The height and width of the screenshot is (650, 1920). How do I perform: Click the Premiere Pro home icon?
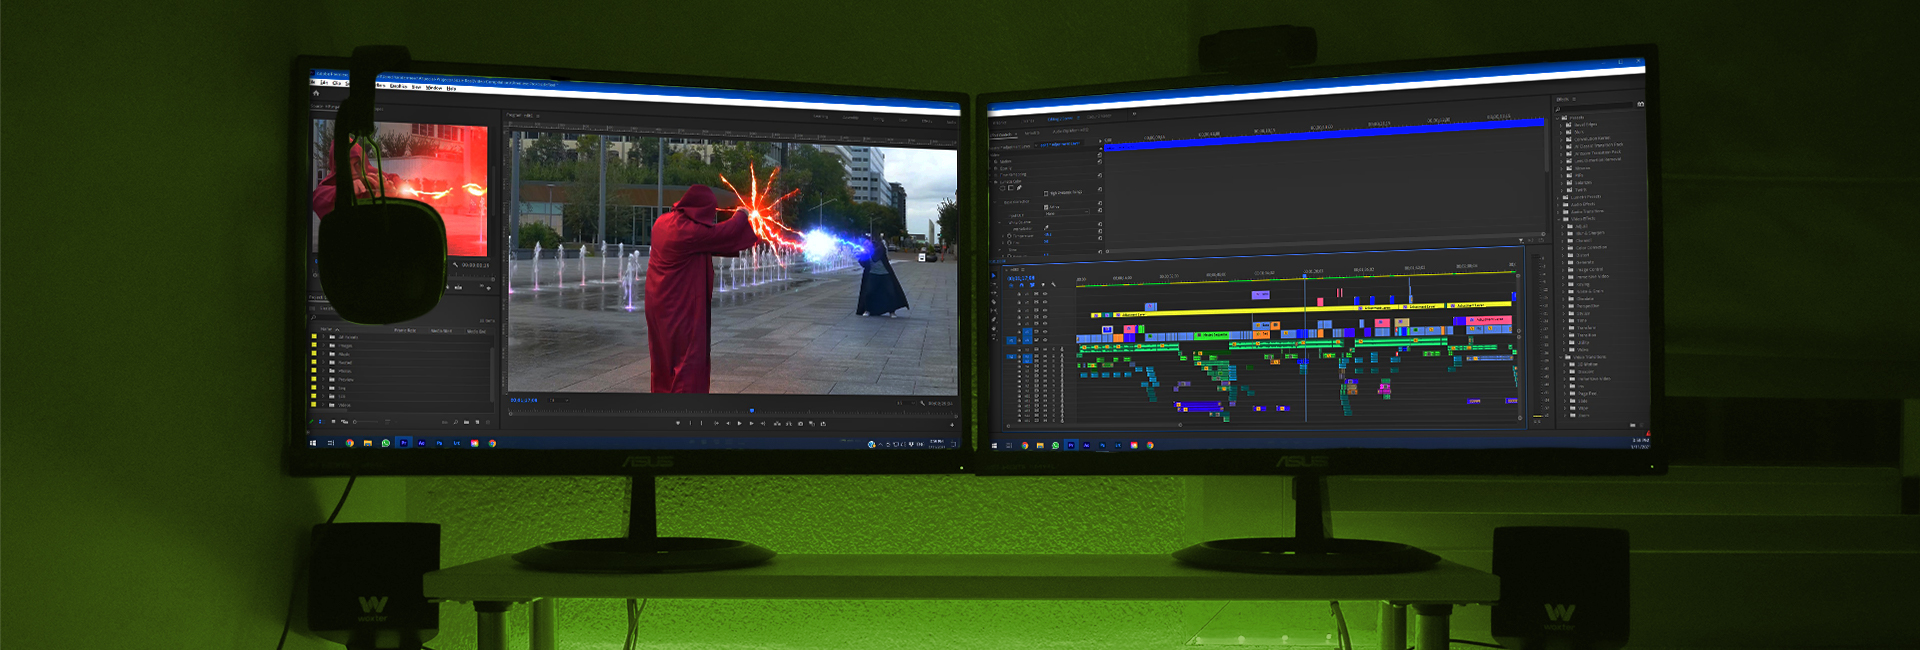point(316,93)
